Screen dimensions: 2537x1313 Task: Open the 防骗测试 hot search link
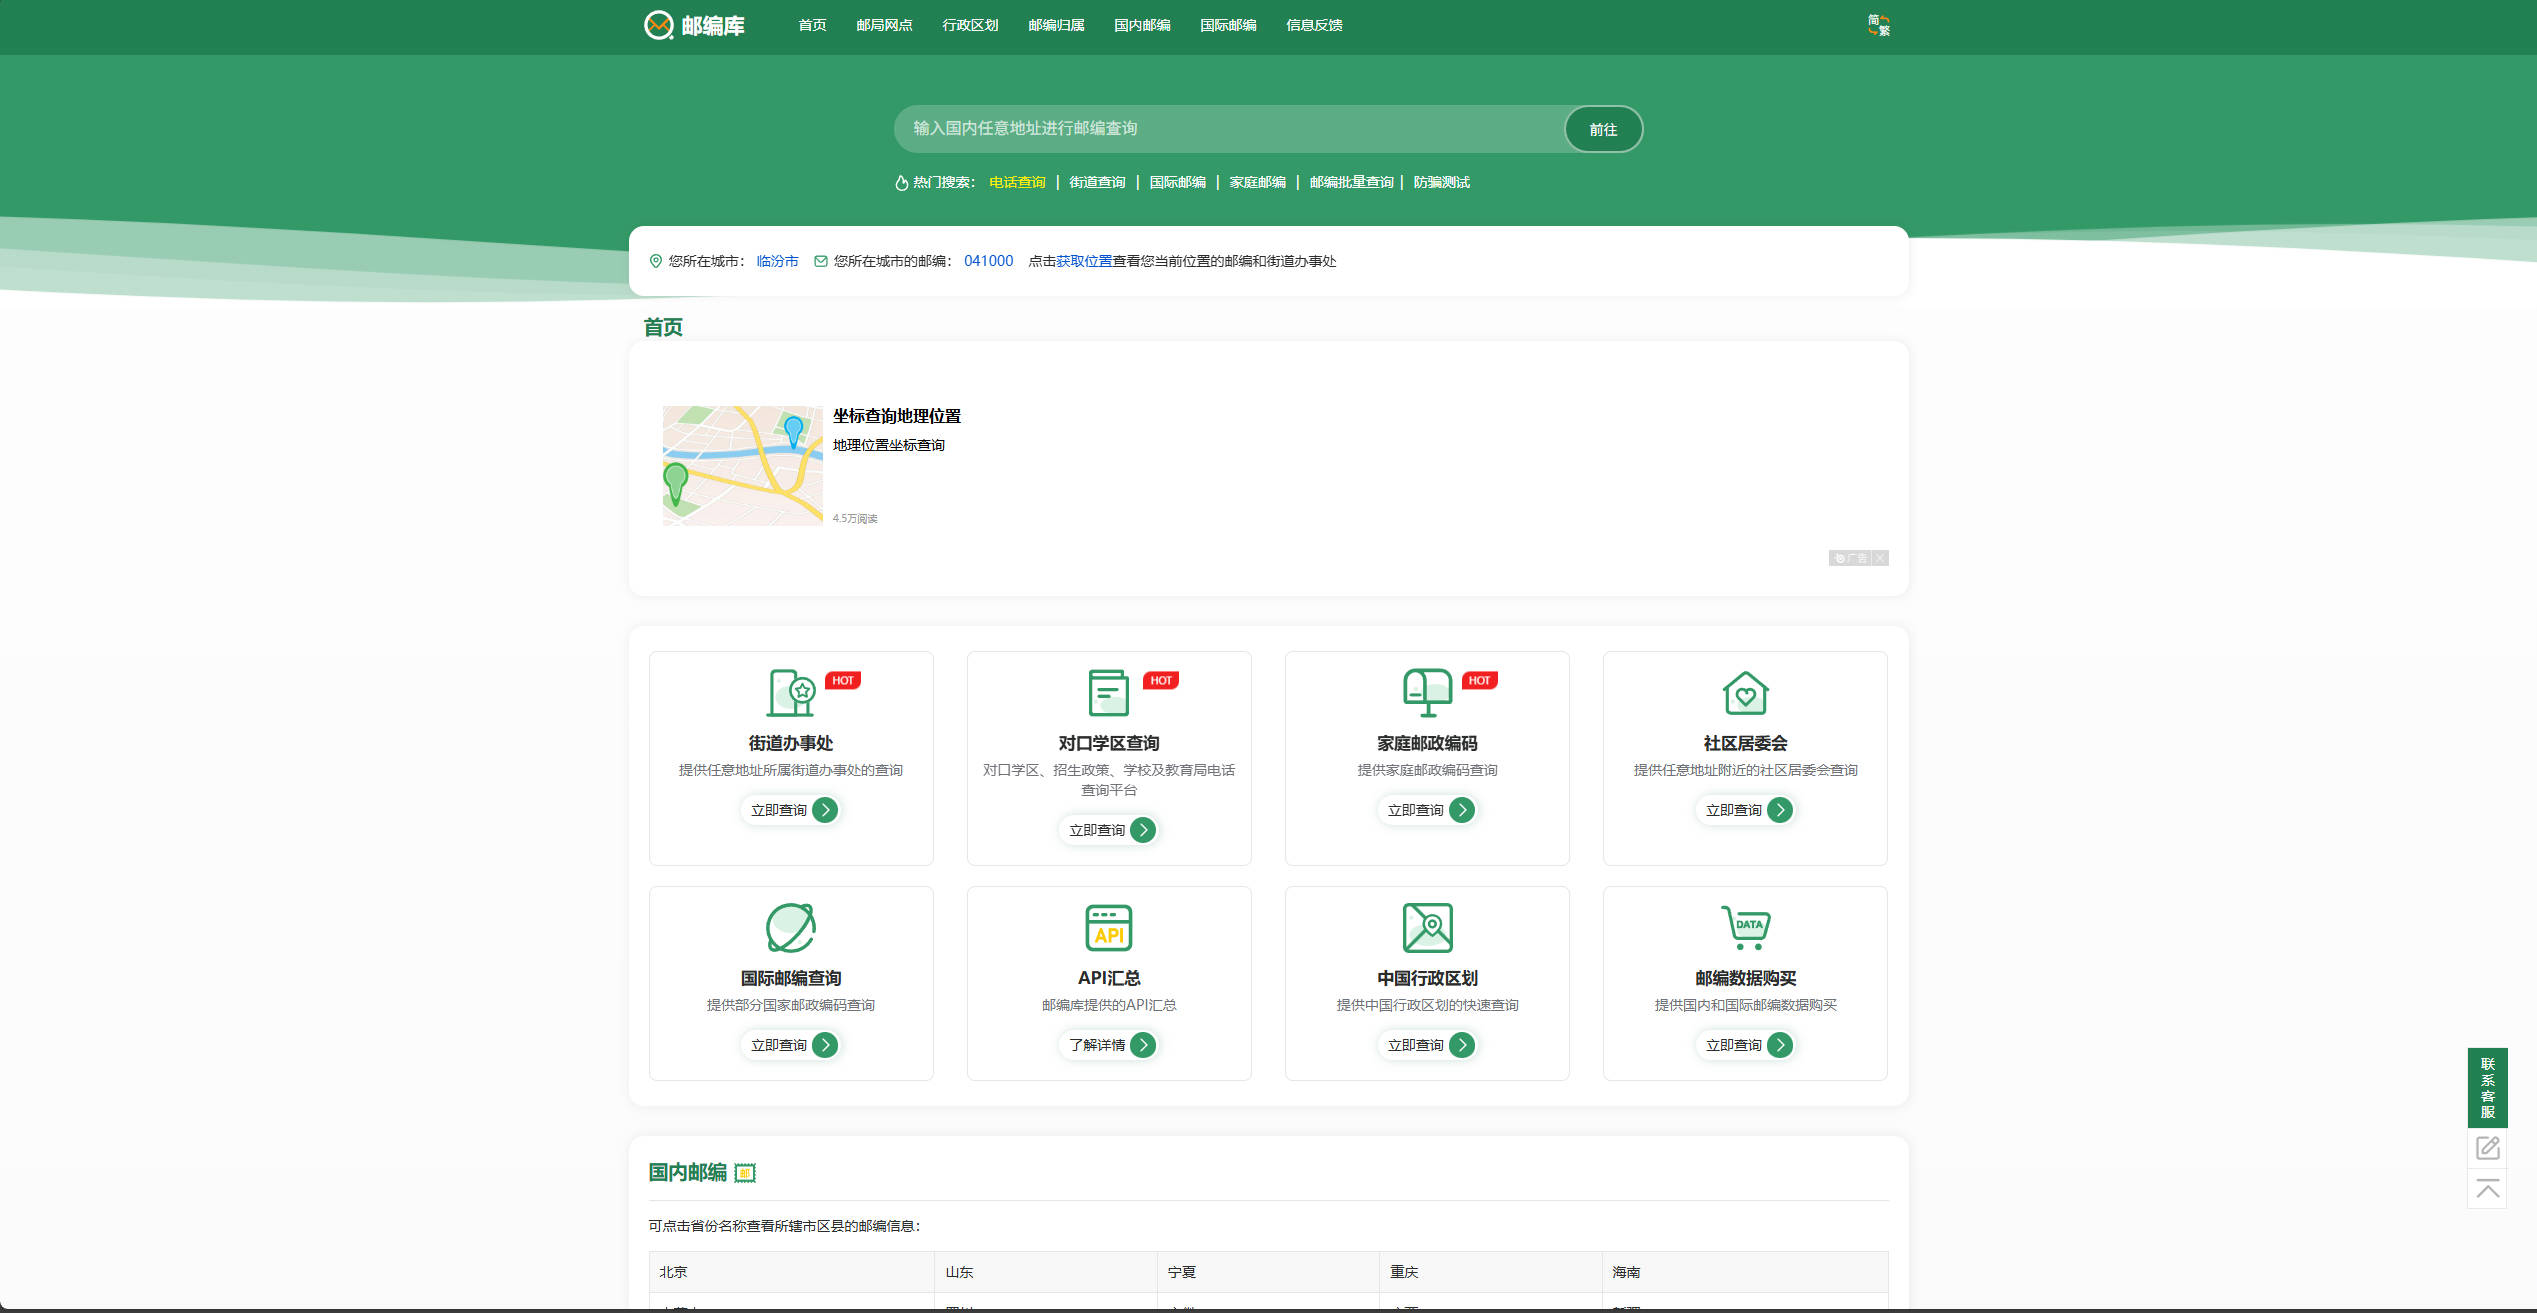pyautogui.click(x=1442, y=182)
